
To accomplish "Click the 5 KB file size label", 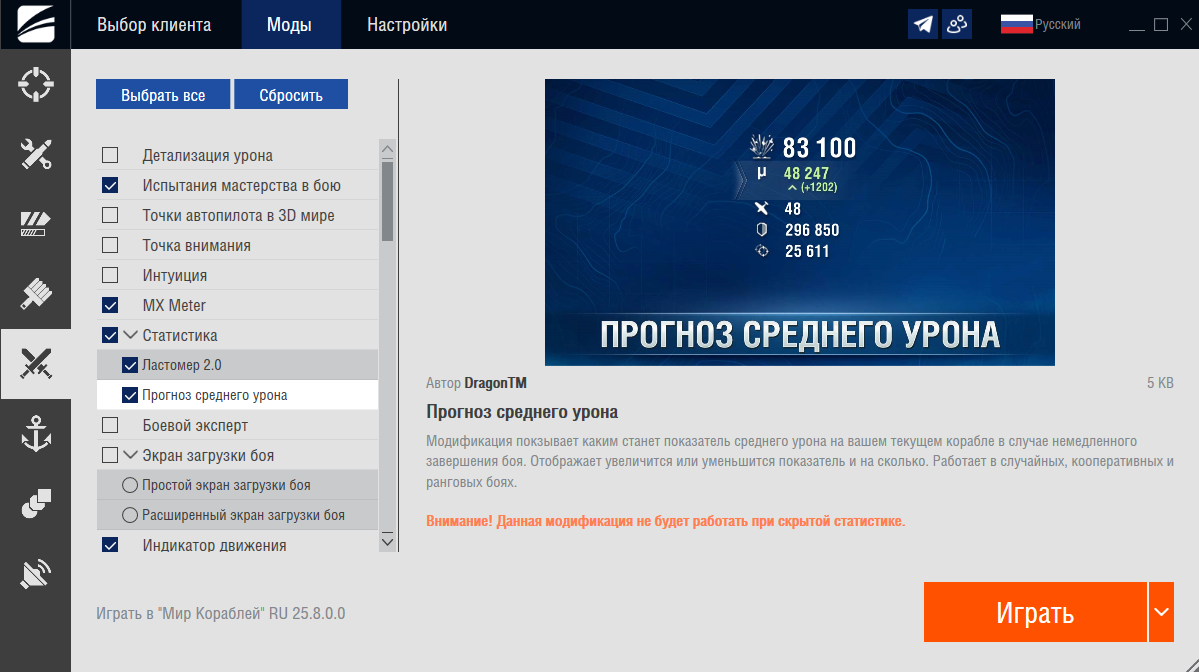I will 1160,383.
